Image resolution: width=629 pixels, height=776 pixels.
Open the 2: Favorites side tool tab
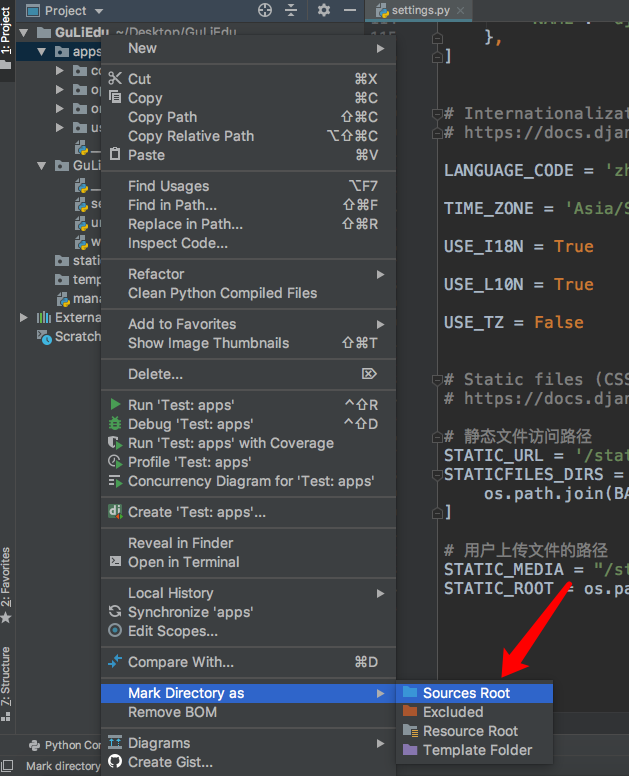(6, 584)
